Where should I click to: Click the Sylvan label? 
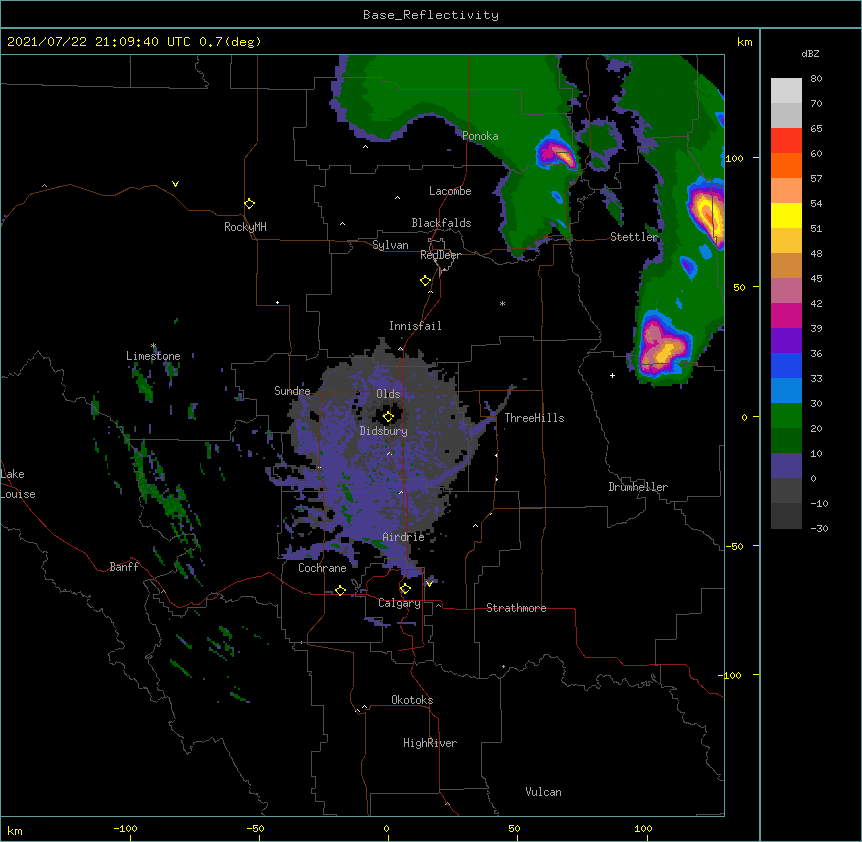pyautogui.click(x=390, y=245)
